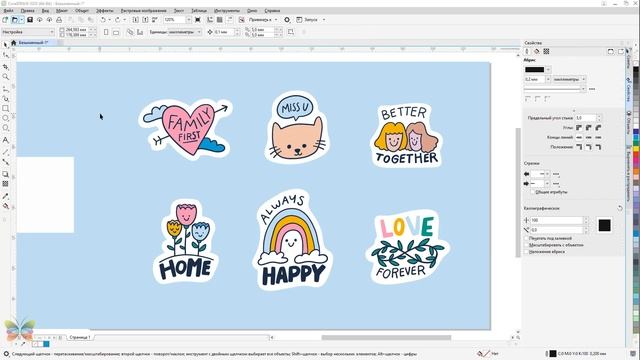Open the 'Файл' menu
This screenshot has width=640, height=360.
(8, 11)
